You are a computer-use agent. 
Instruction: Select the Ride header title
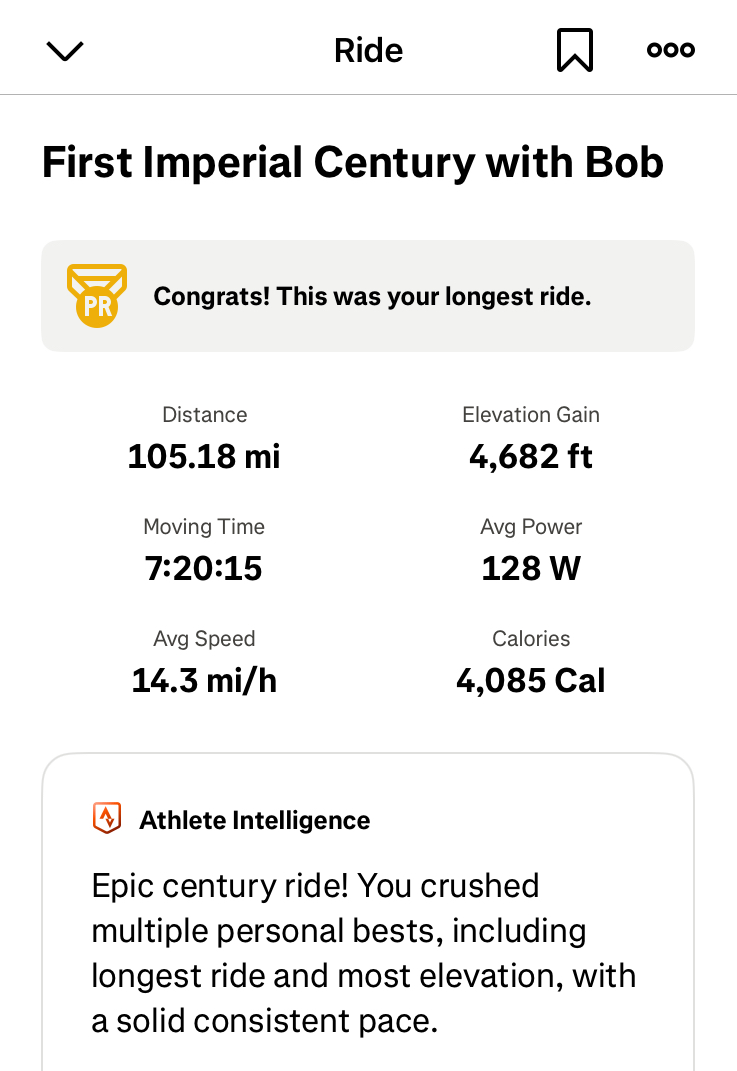click(x=368, y=50)
